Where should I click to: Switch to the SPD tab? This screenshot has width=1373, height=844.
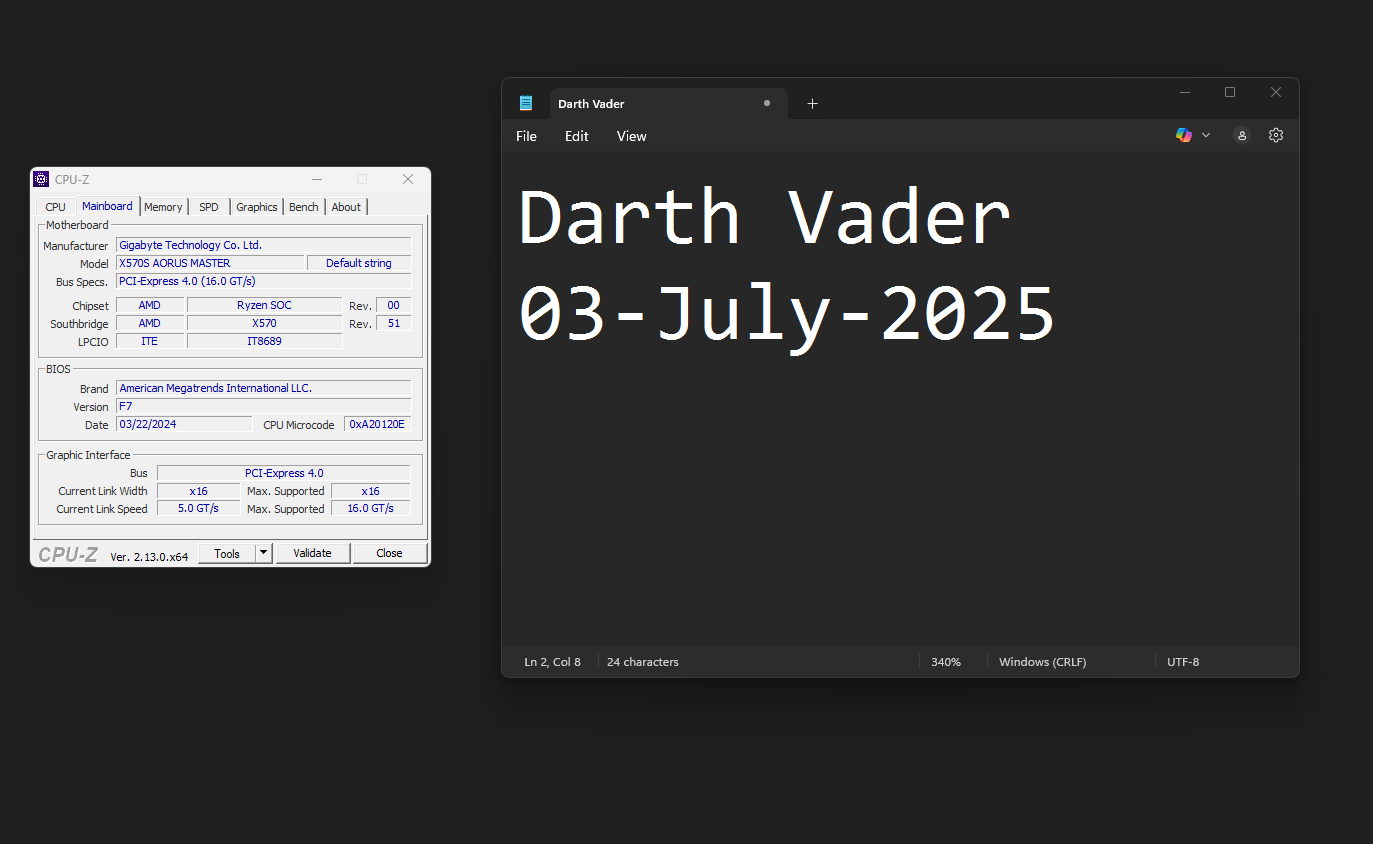pos(208,207)
